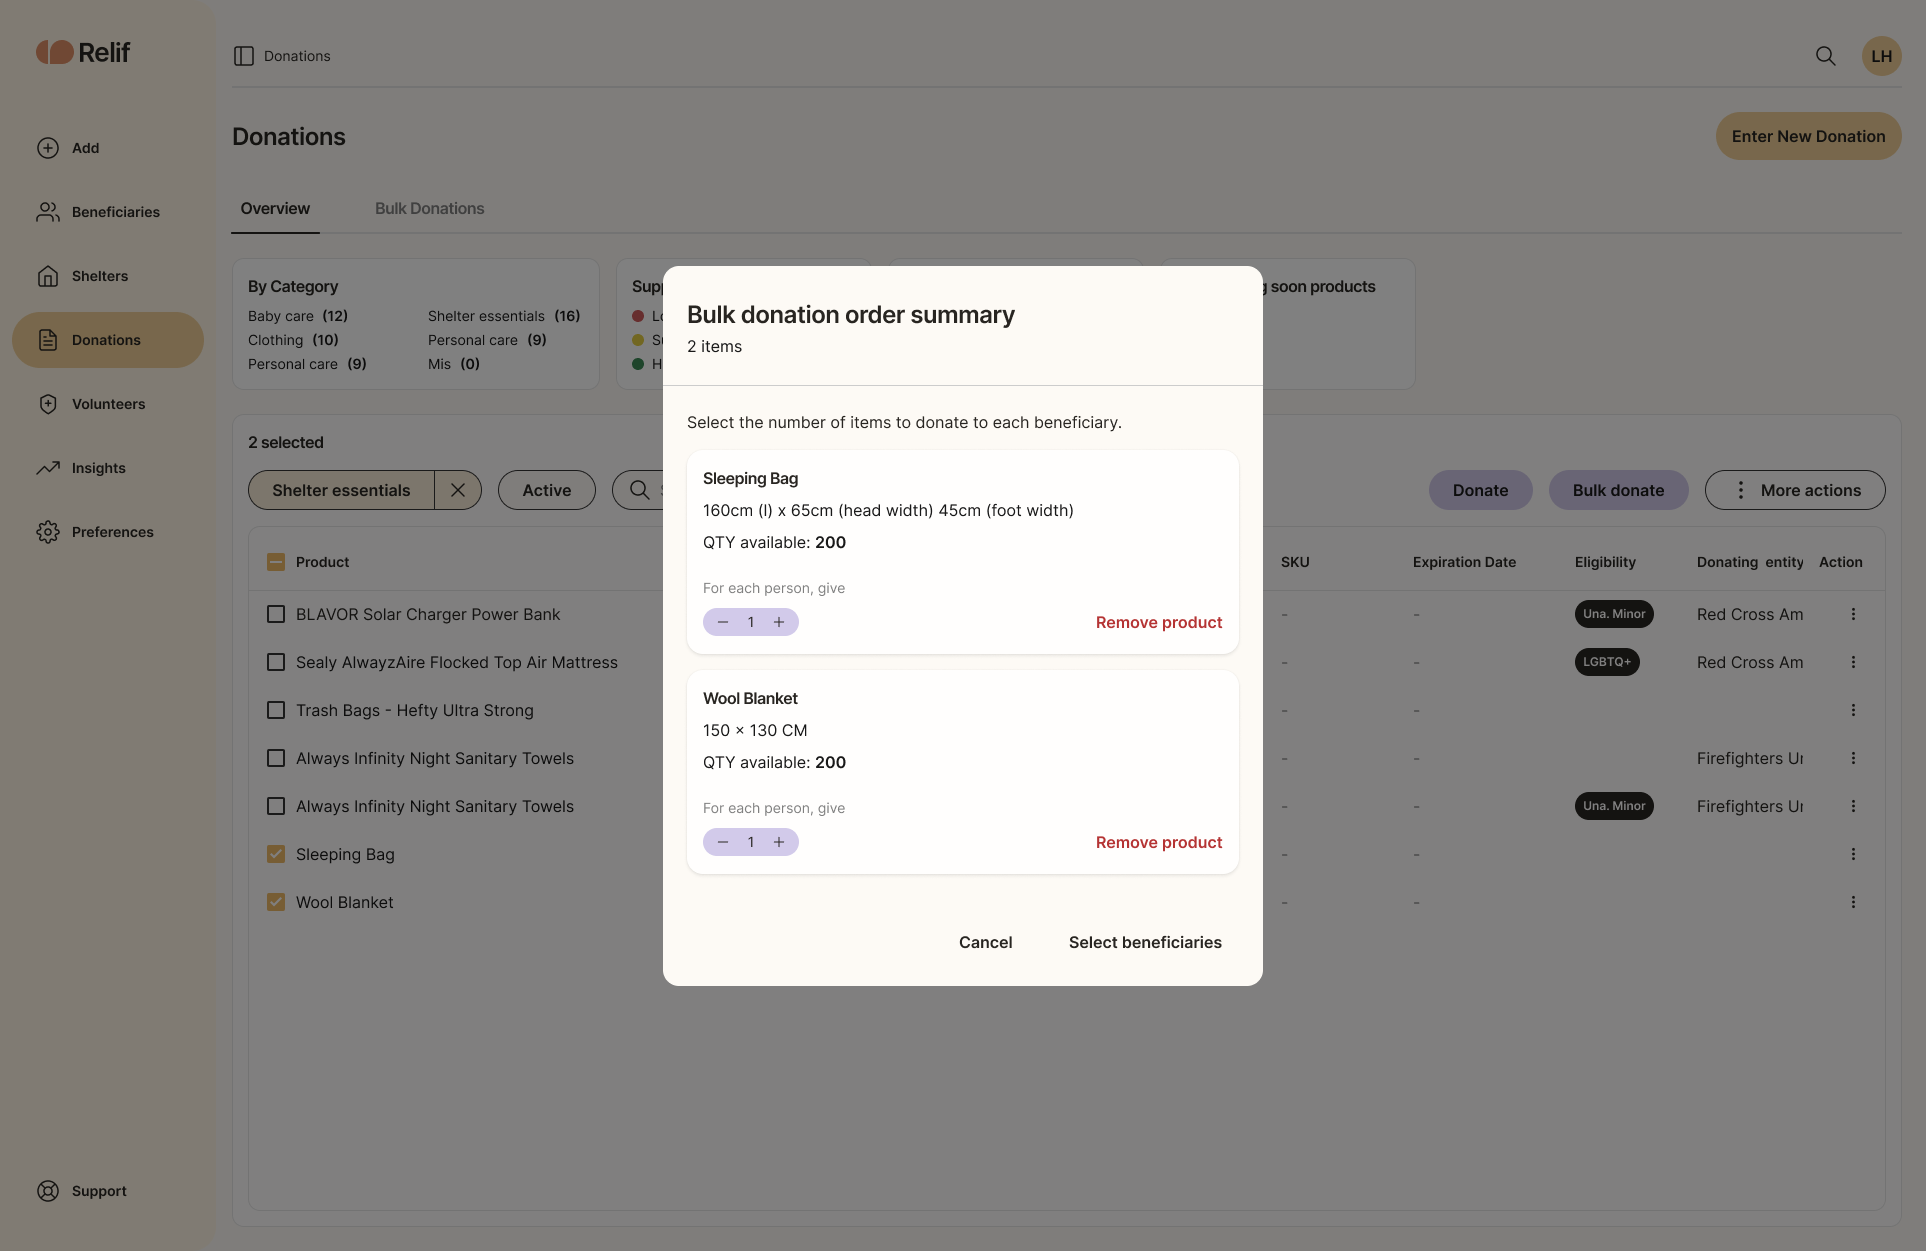This screenshot has height=1251, width=1926.
Task: Open action menu for BLAVOR Solar Charger row
Action: click(x=1853, y=614)
